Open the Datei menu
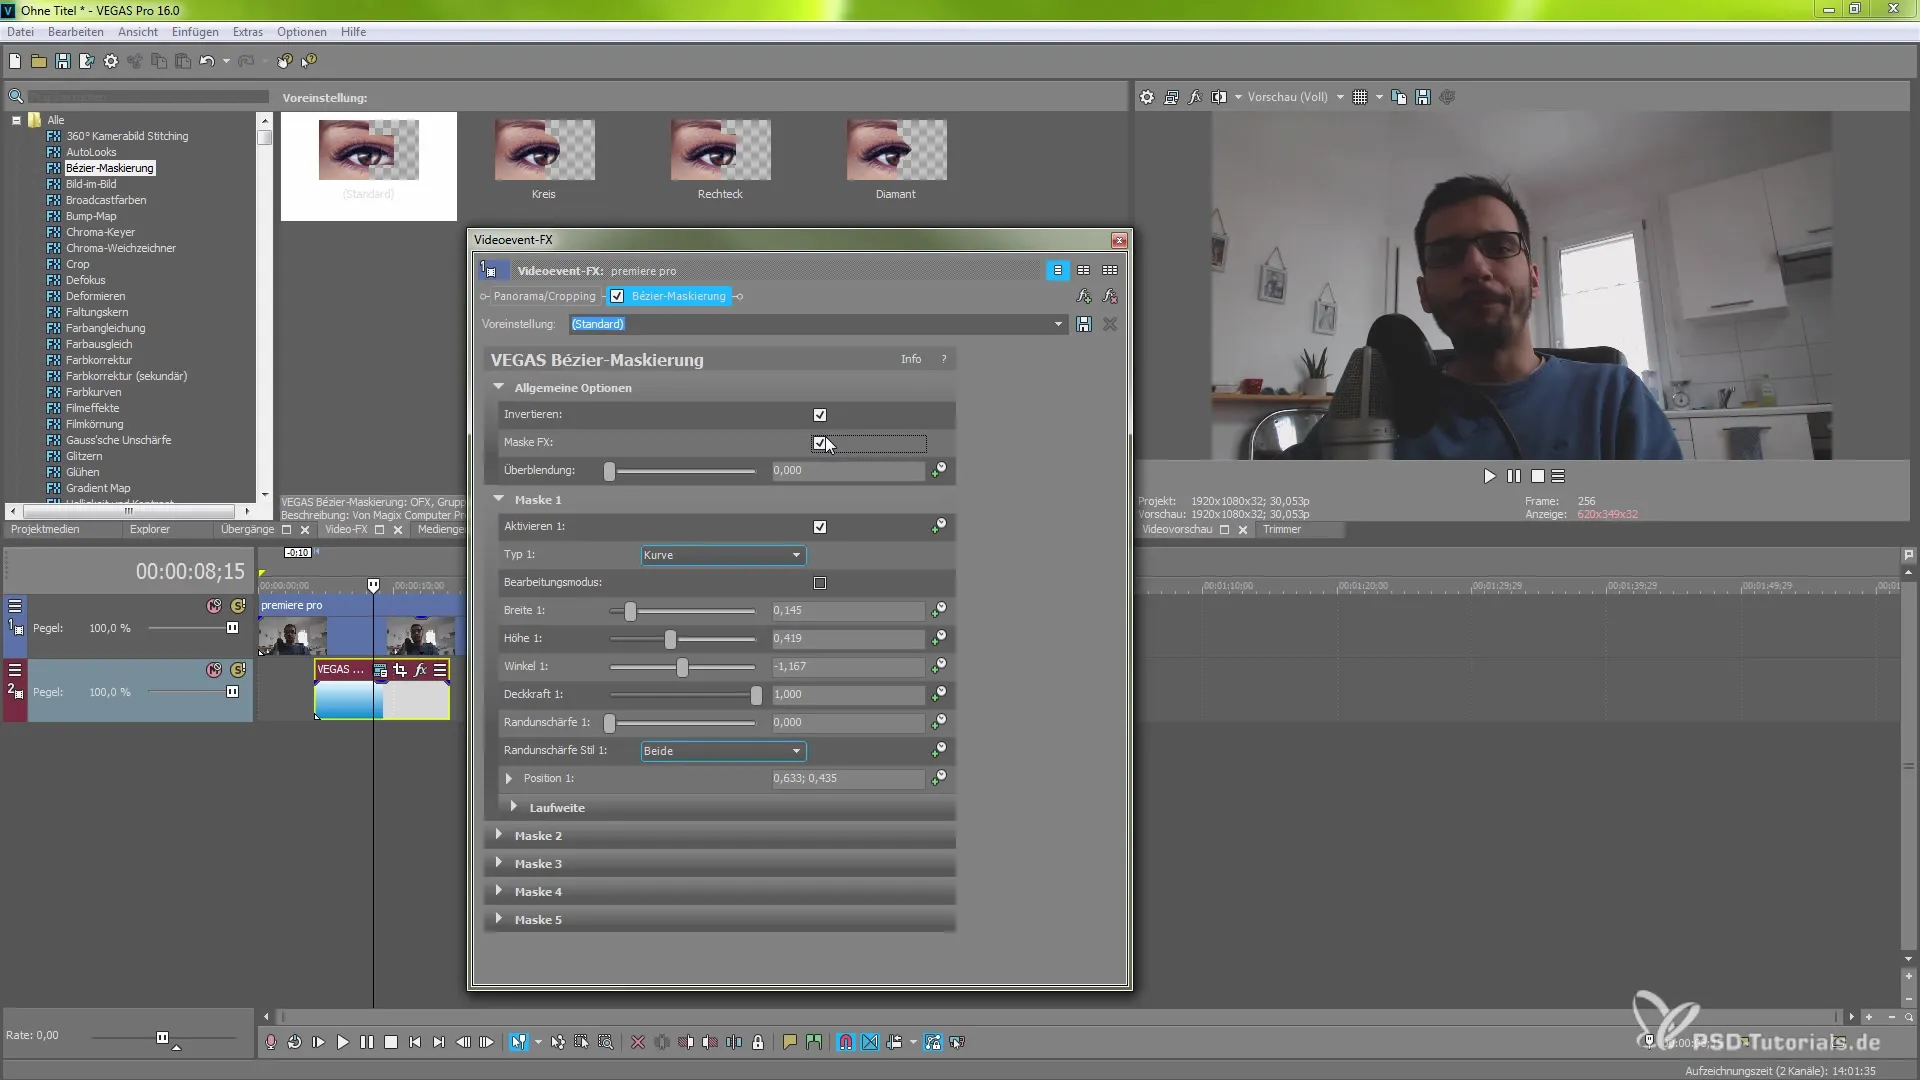1920x1080 pixels. click(x=20, y=32)
